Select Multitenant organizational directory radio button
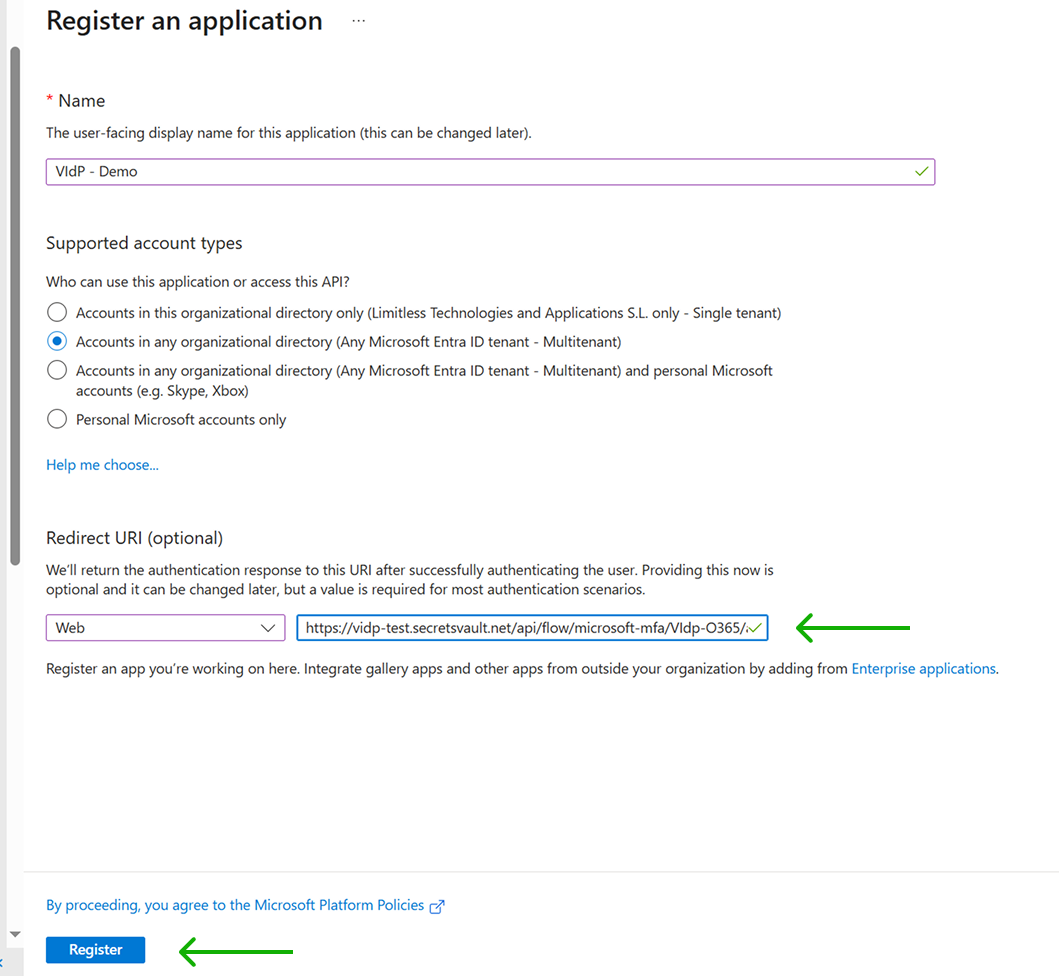1059x976 pixels. [x=58, y=342]
